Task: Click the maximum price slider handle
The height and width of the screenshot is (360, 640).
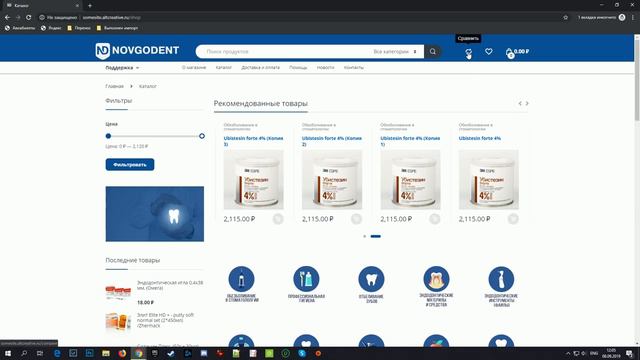Action: click(x=202, y=136)
